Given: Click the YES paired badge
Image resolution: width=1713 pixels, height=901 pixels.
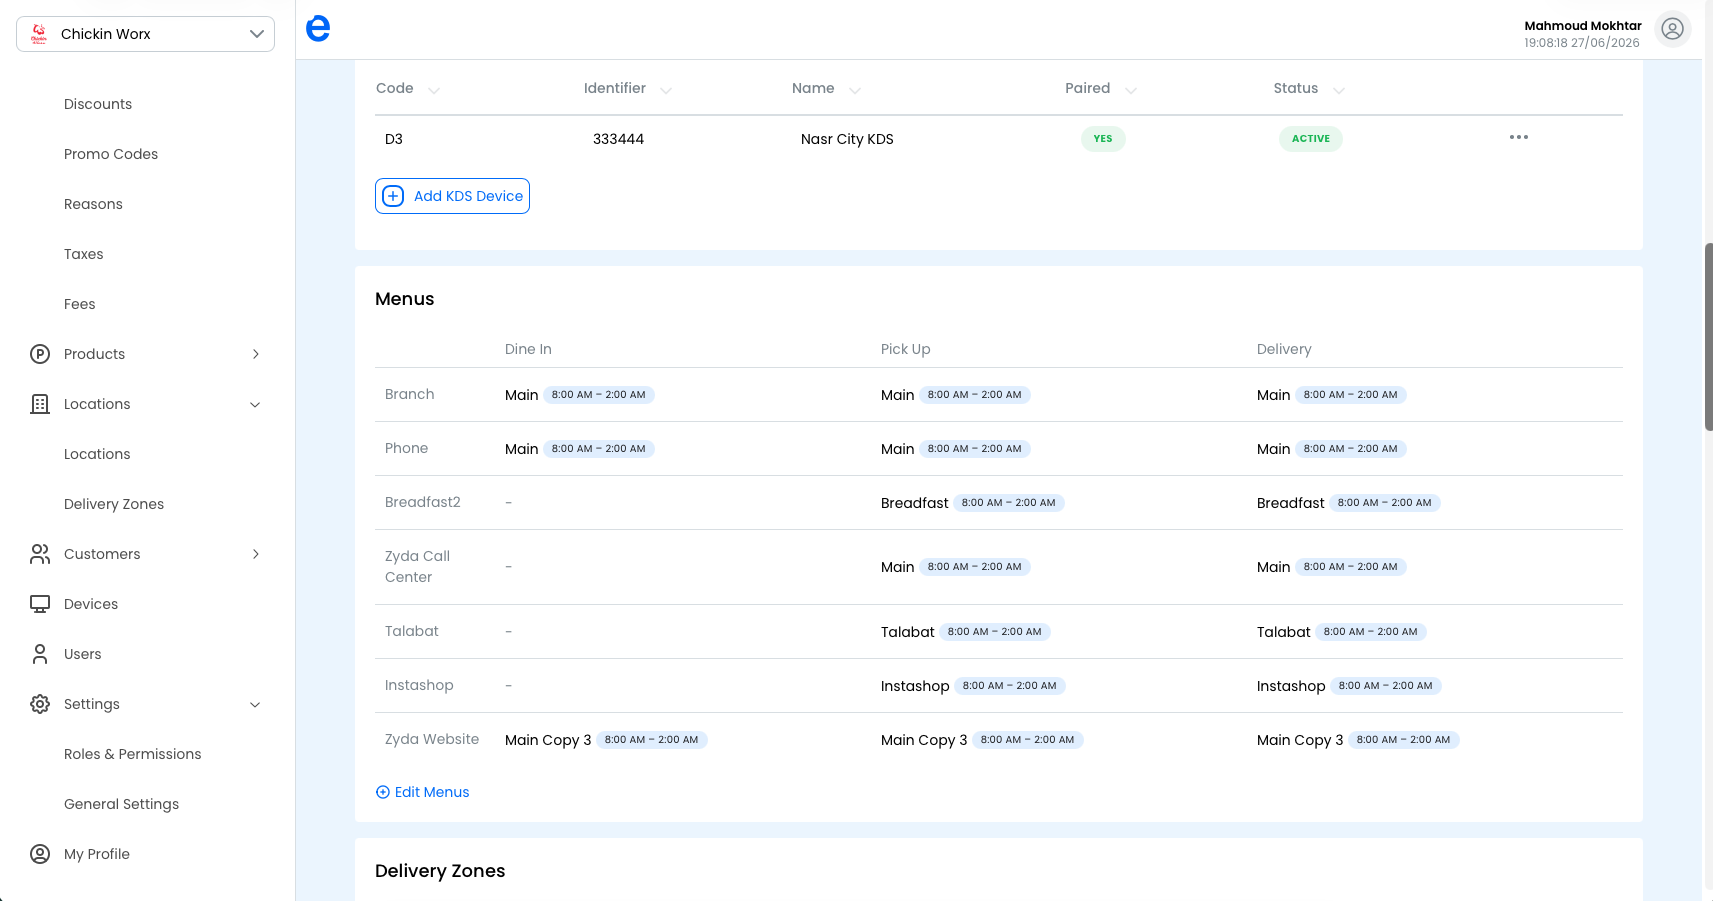Looking at the screenshot, I should coord(1103,139).
